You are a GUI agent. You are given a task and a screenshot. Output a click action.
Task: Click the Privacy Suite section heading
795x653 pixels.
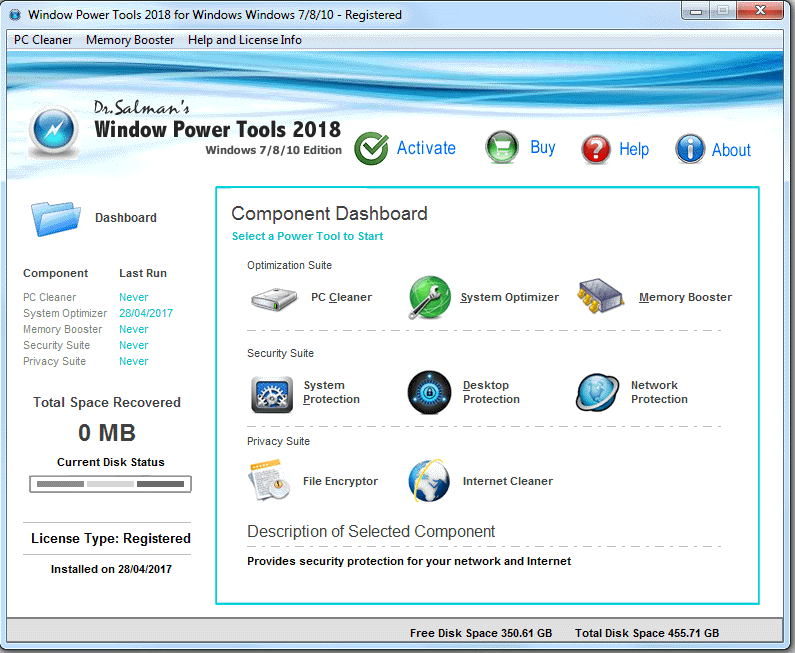(278, 441)
